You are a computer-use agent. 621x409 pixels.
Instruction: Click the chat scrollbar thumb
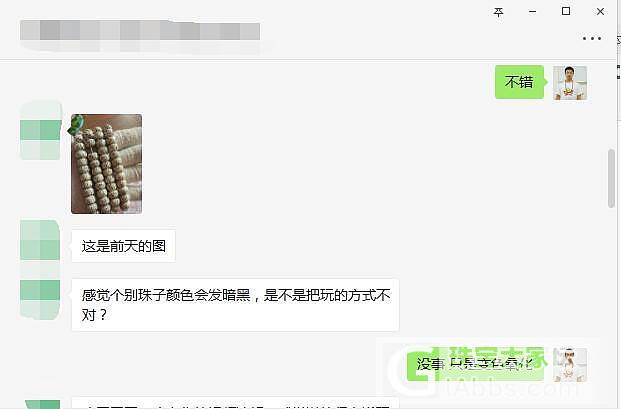pyautogui.click(x=611, y=178)
